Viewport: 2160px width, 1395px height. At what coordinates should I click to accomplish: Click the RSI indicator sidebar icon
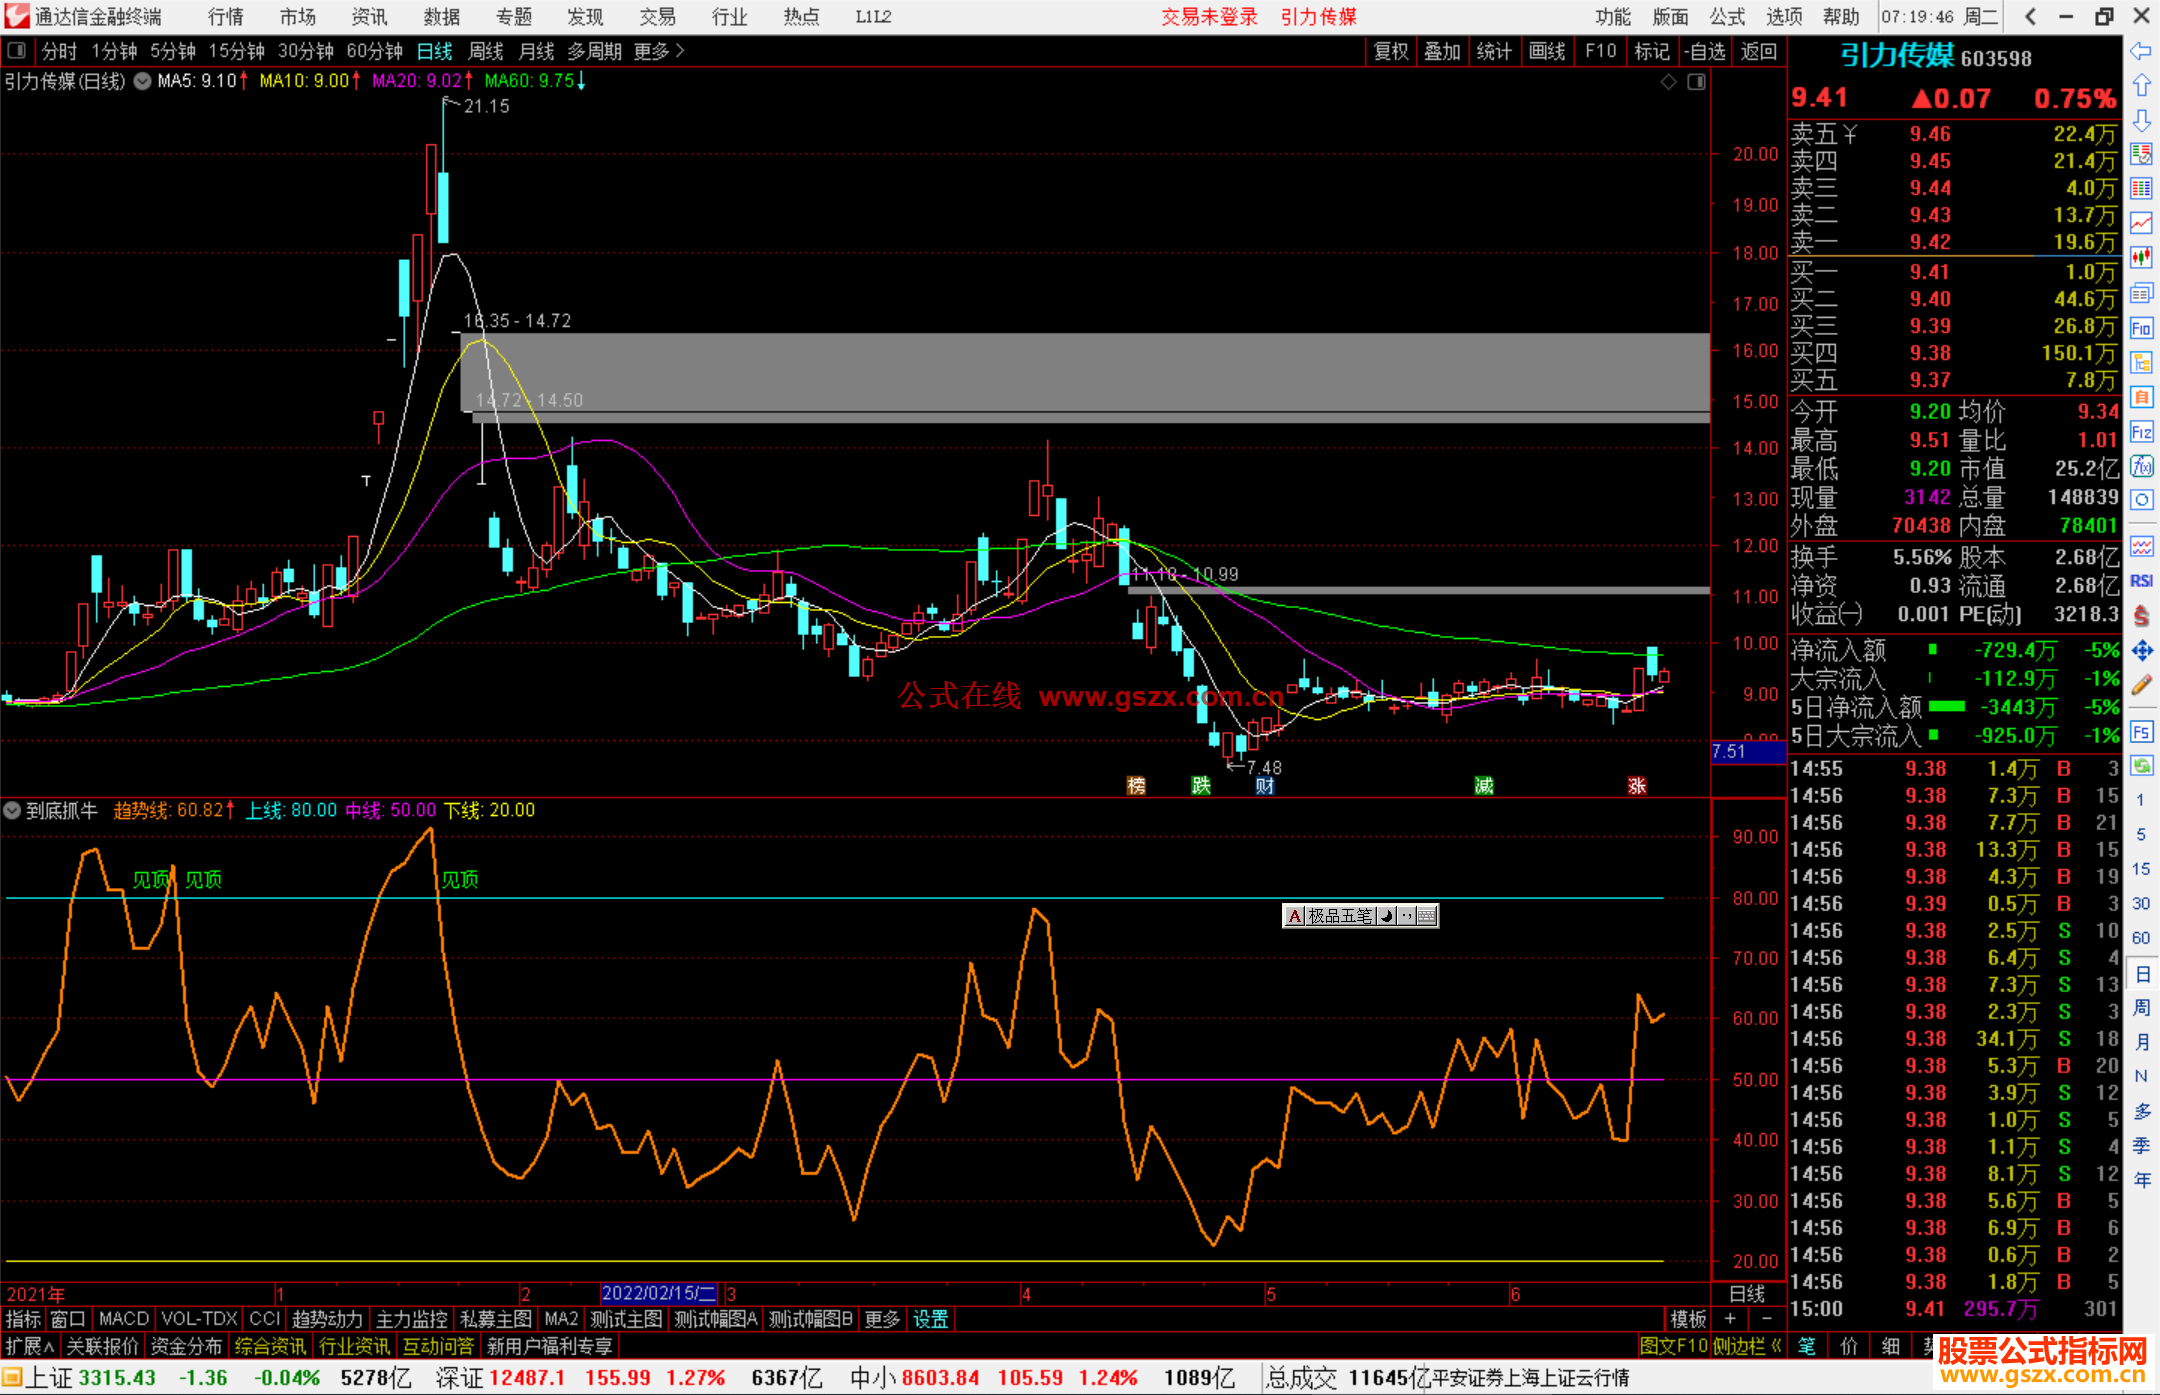2141,581
